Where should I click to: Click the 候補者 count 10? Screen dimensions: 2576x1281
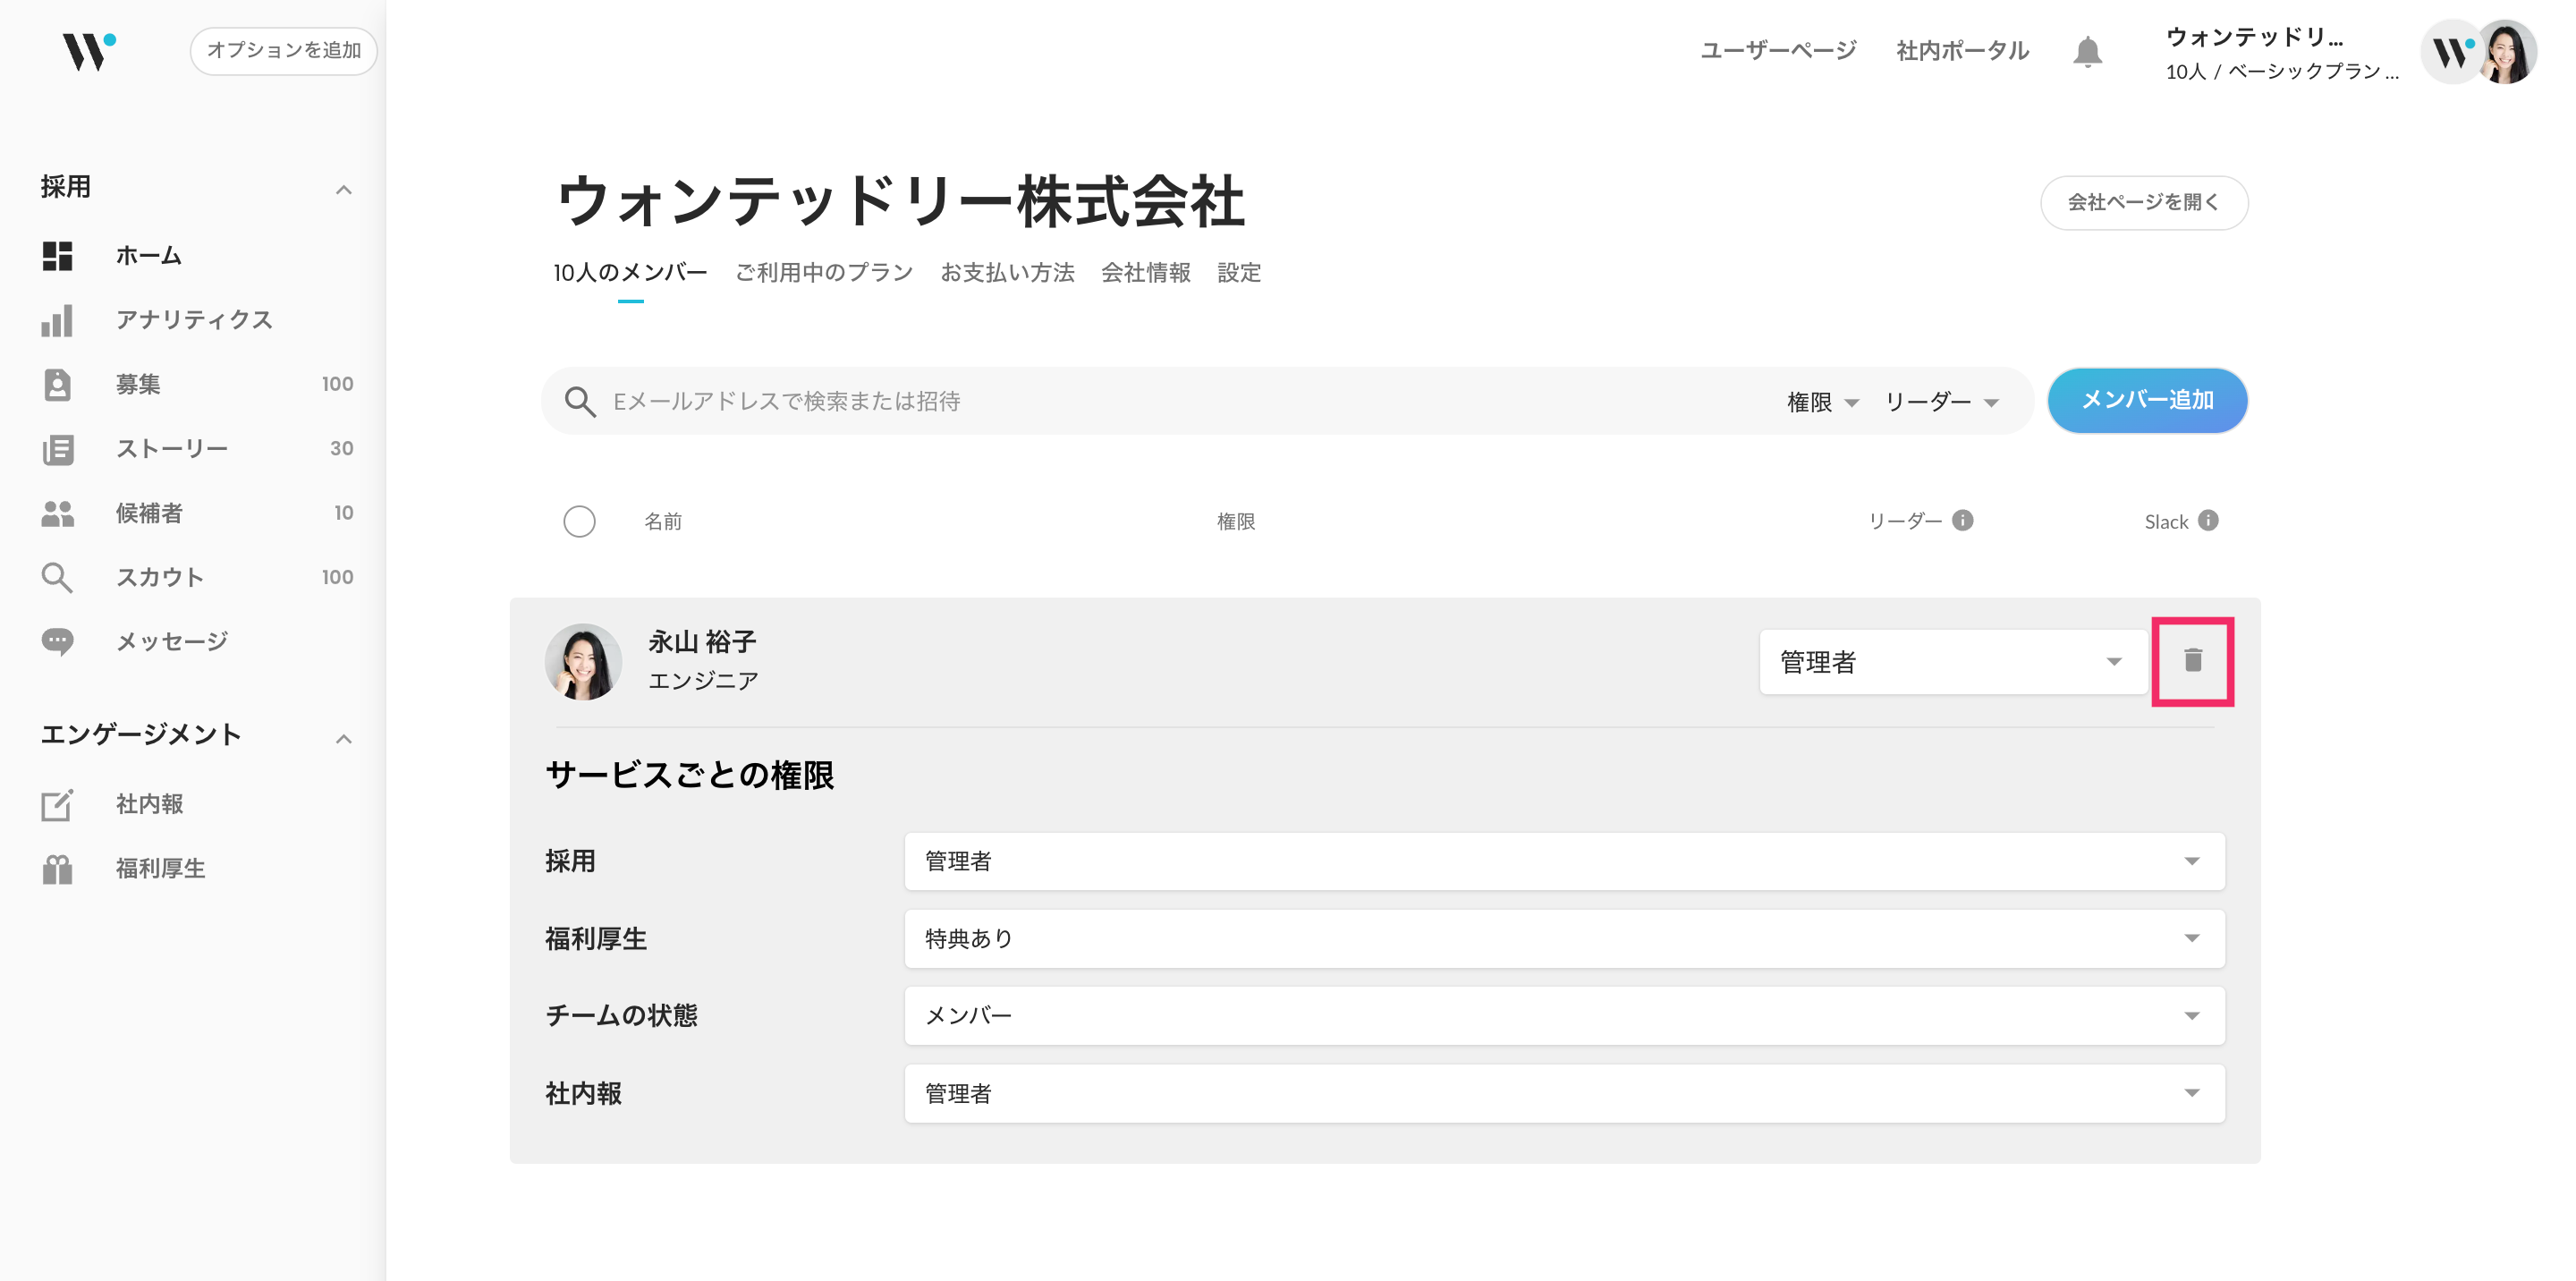[x=343, y=513]
